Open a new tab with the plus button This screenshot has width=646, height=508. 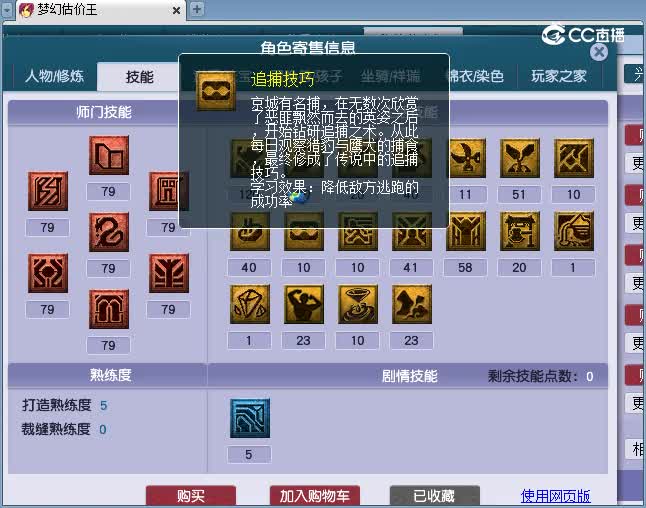pyautogui.click(x=197, y=9)
